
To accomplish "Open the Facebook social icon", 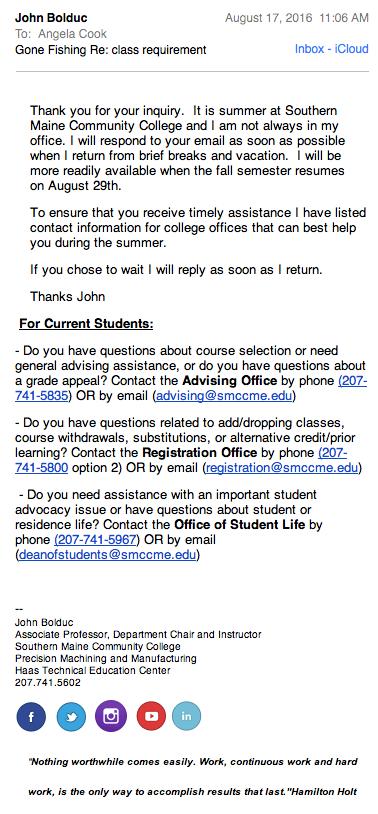I will (31, 716).
